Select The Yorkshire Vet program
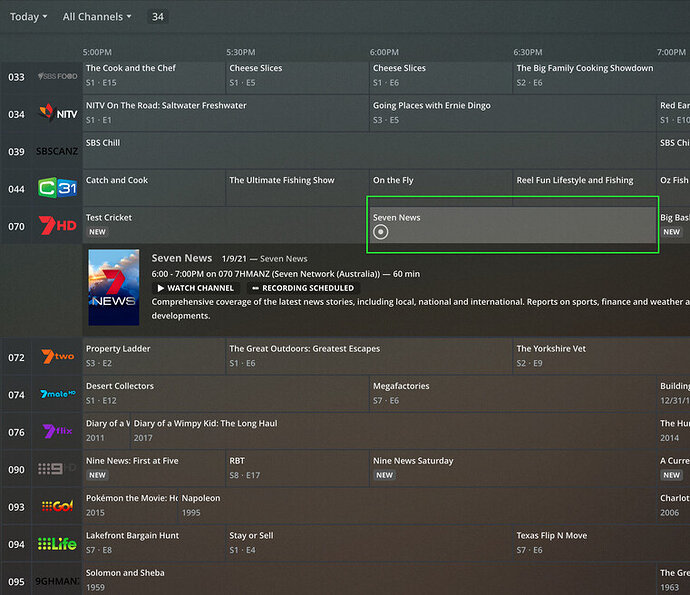Screen dimensions: 690x595 pyautogui.click(x=602, y=356)
